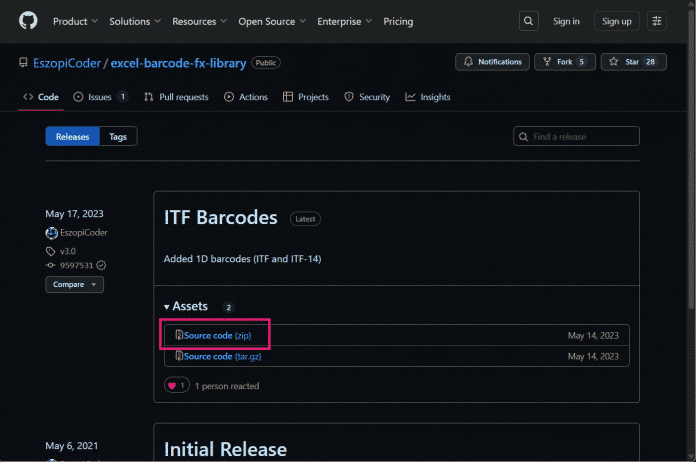Image resolution: width=696 pixels, height=462 pixels.
Task: Click the commit 9597531 link
Action: tap(75, 265)
